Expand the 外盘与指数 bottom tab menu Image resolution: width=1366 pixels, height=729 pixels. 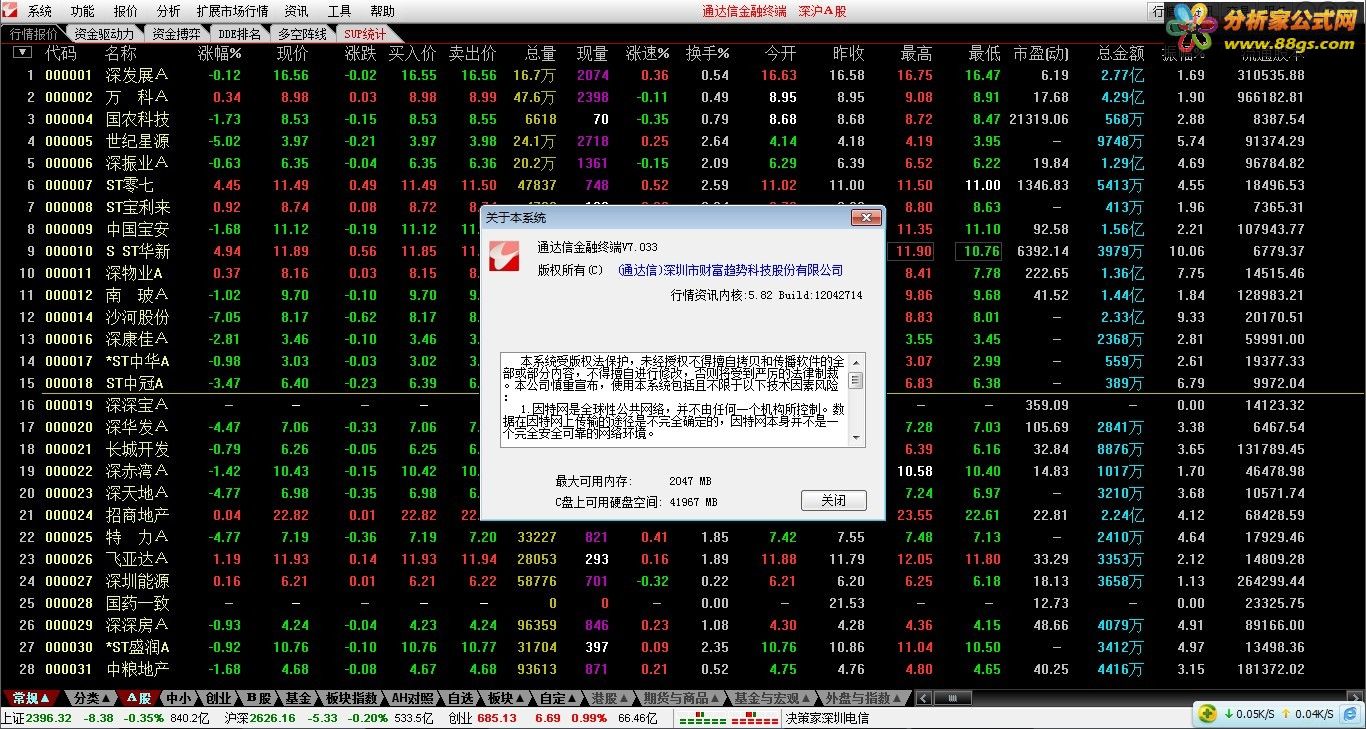click(x=863, y=698)
